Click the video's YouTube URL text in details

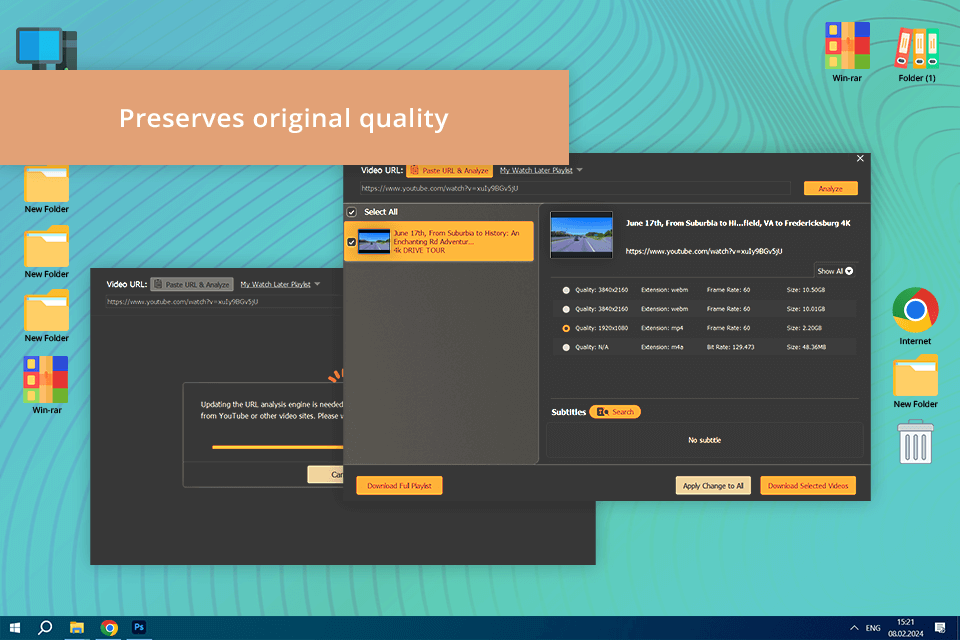tap(703, 251)
